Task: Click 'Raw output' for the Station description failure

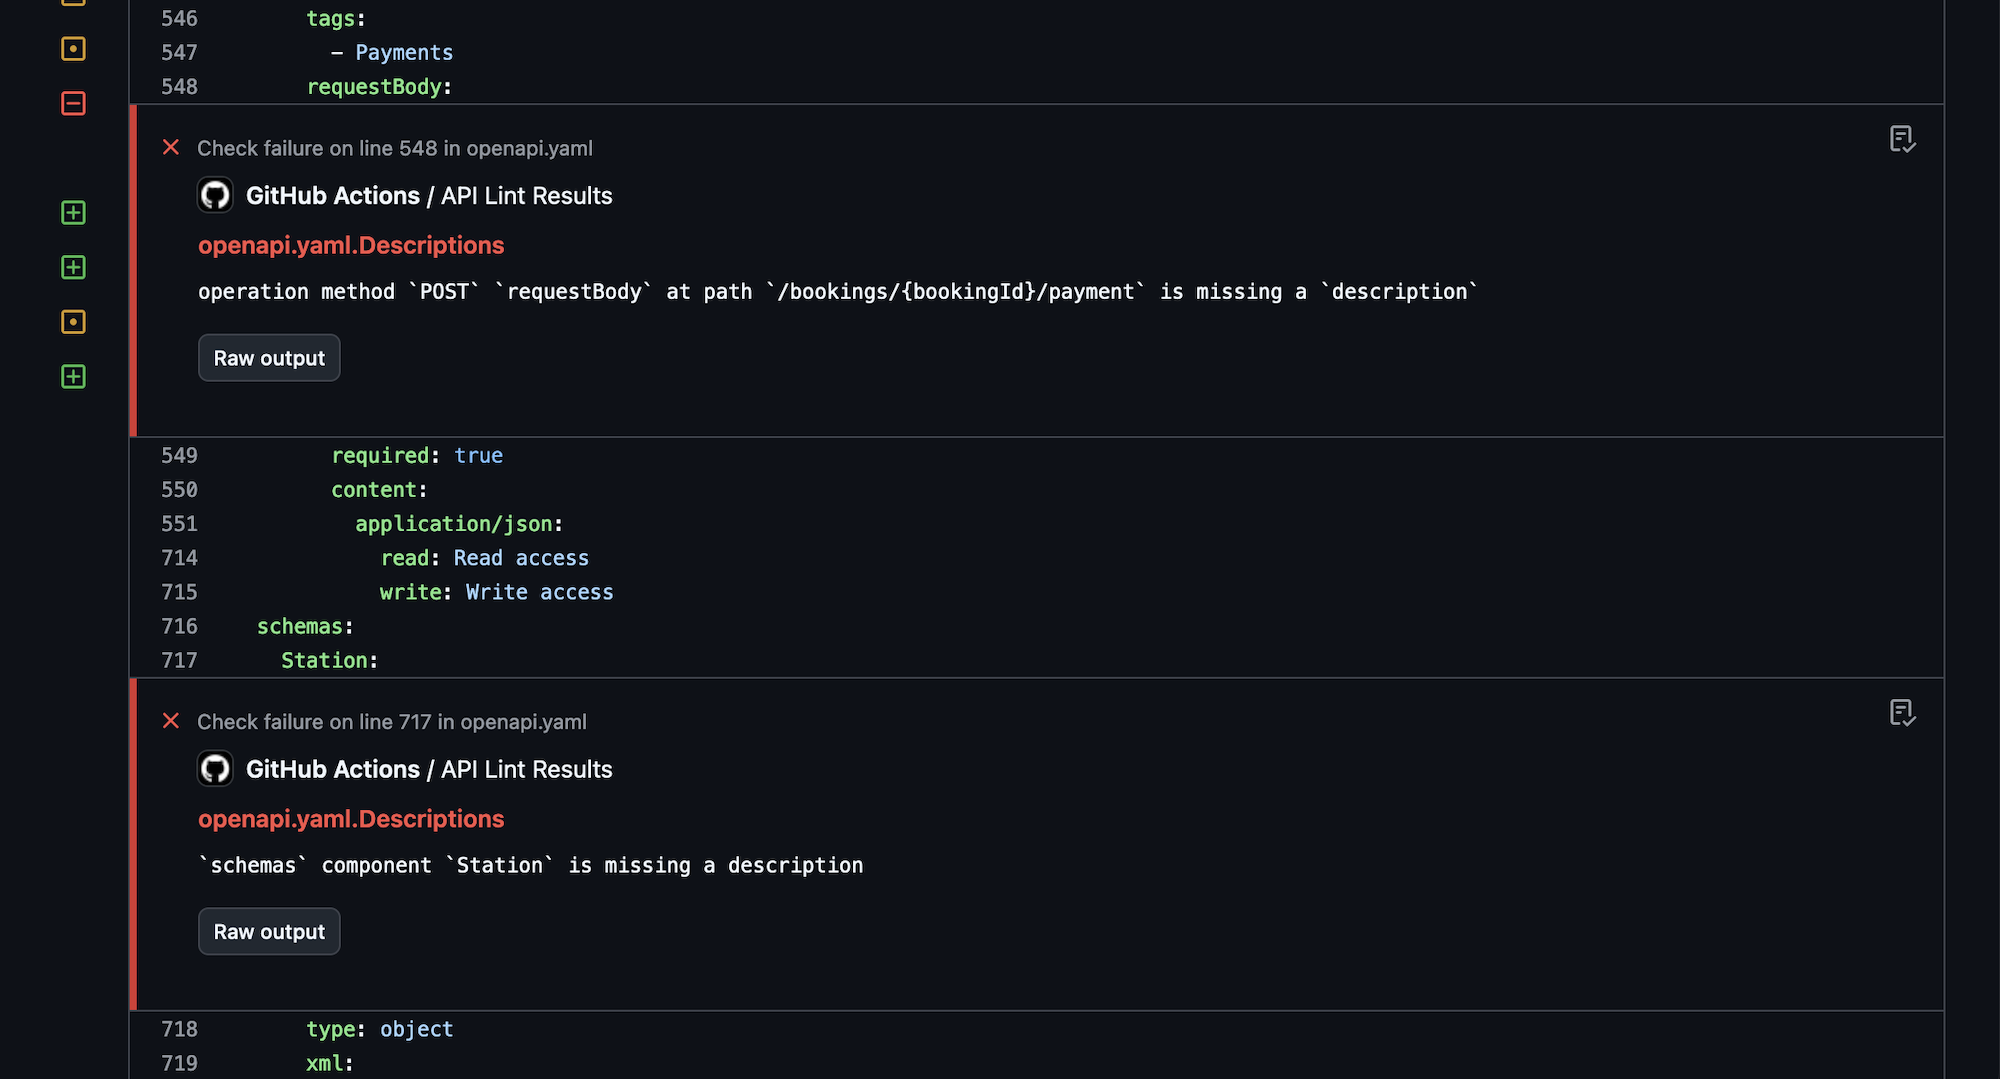Action: coord(268,931)
